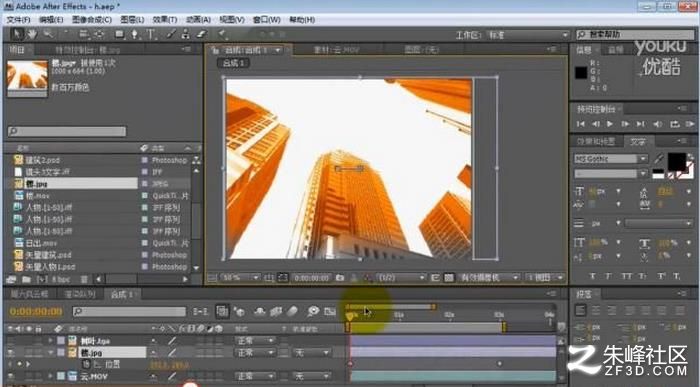Switch to the 素材: 云.MOV viewer tab

tap(337, 50)
